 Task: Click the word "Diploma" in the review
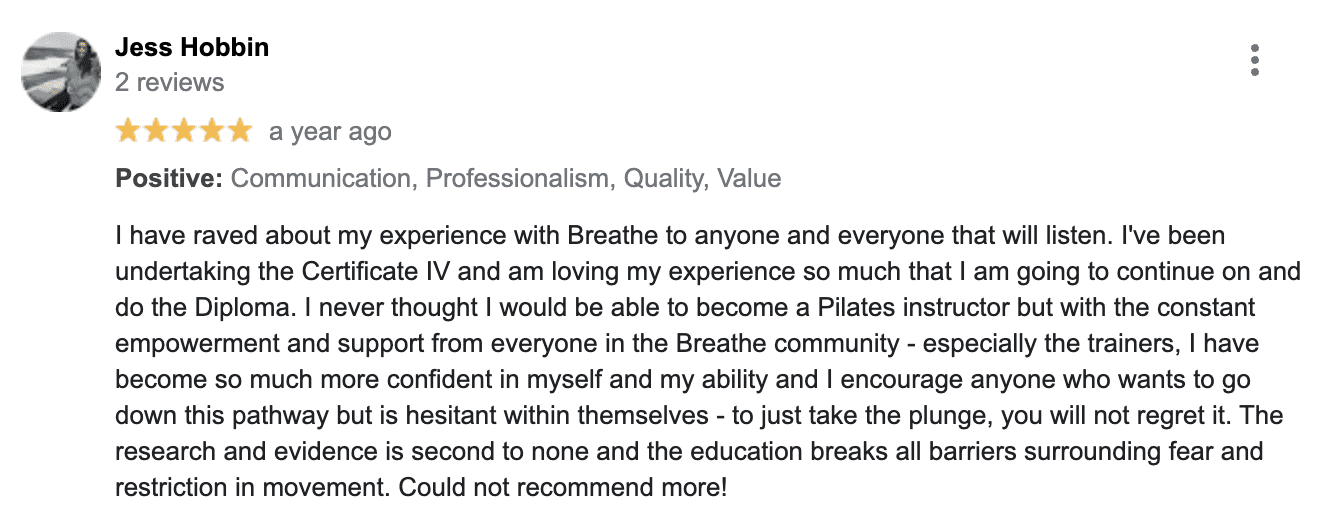pyautogui.click(x=201, y=308)
